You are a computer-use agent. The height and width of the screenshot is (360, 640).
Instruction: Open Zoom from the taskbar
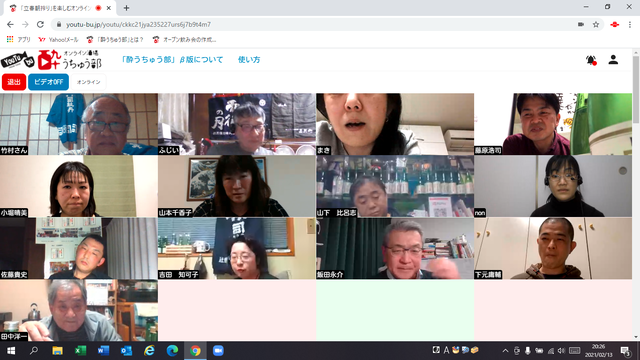(218, 351)
